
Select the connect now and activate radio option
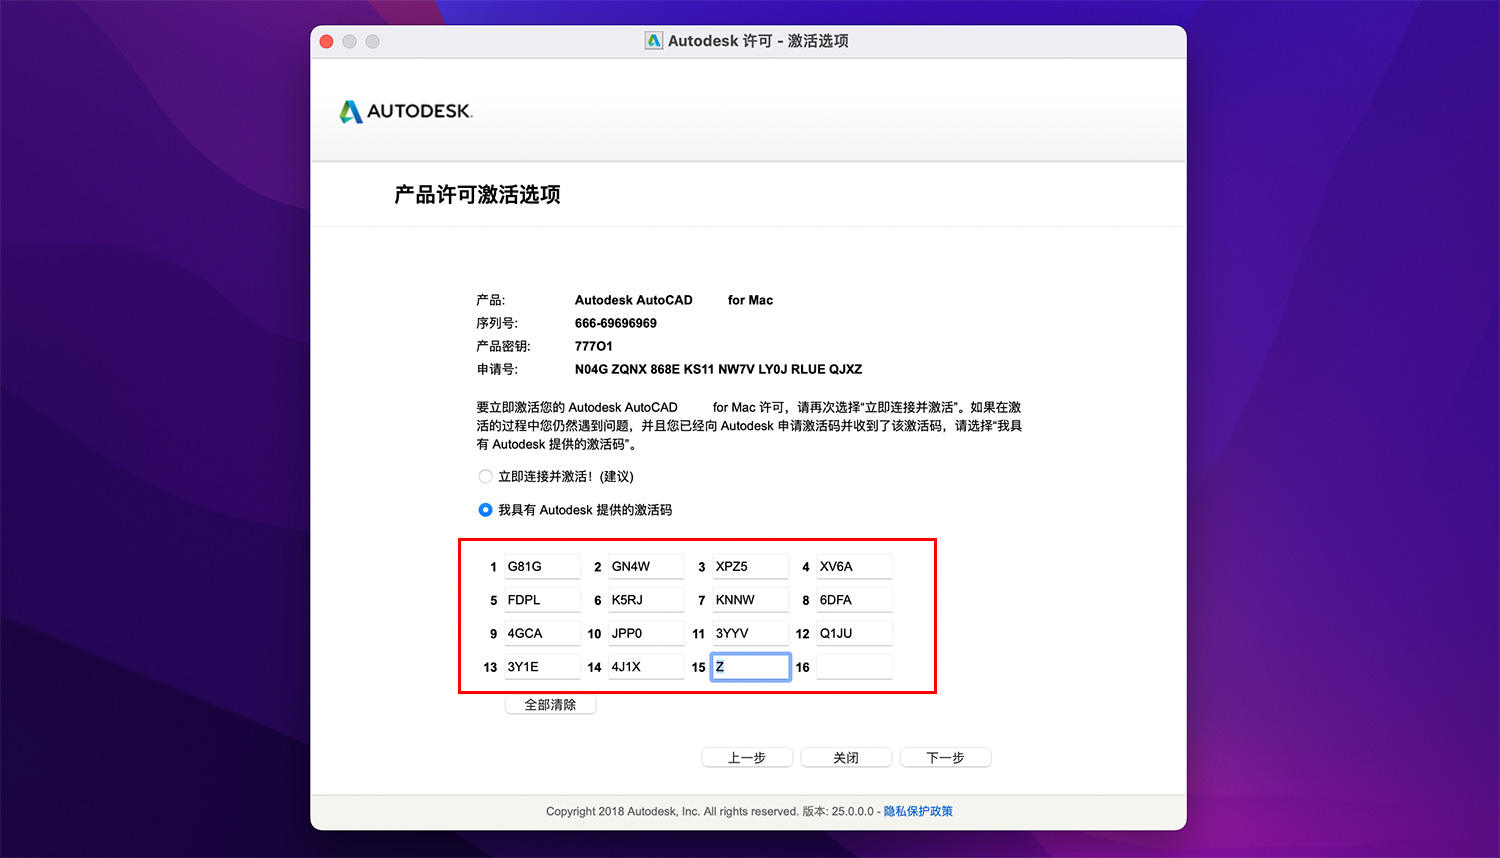(x=485, y=477)
